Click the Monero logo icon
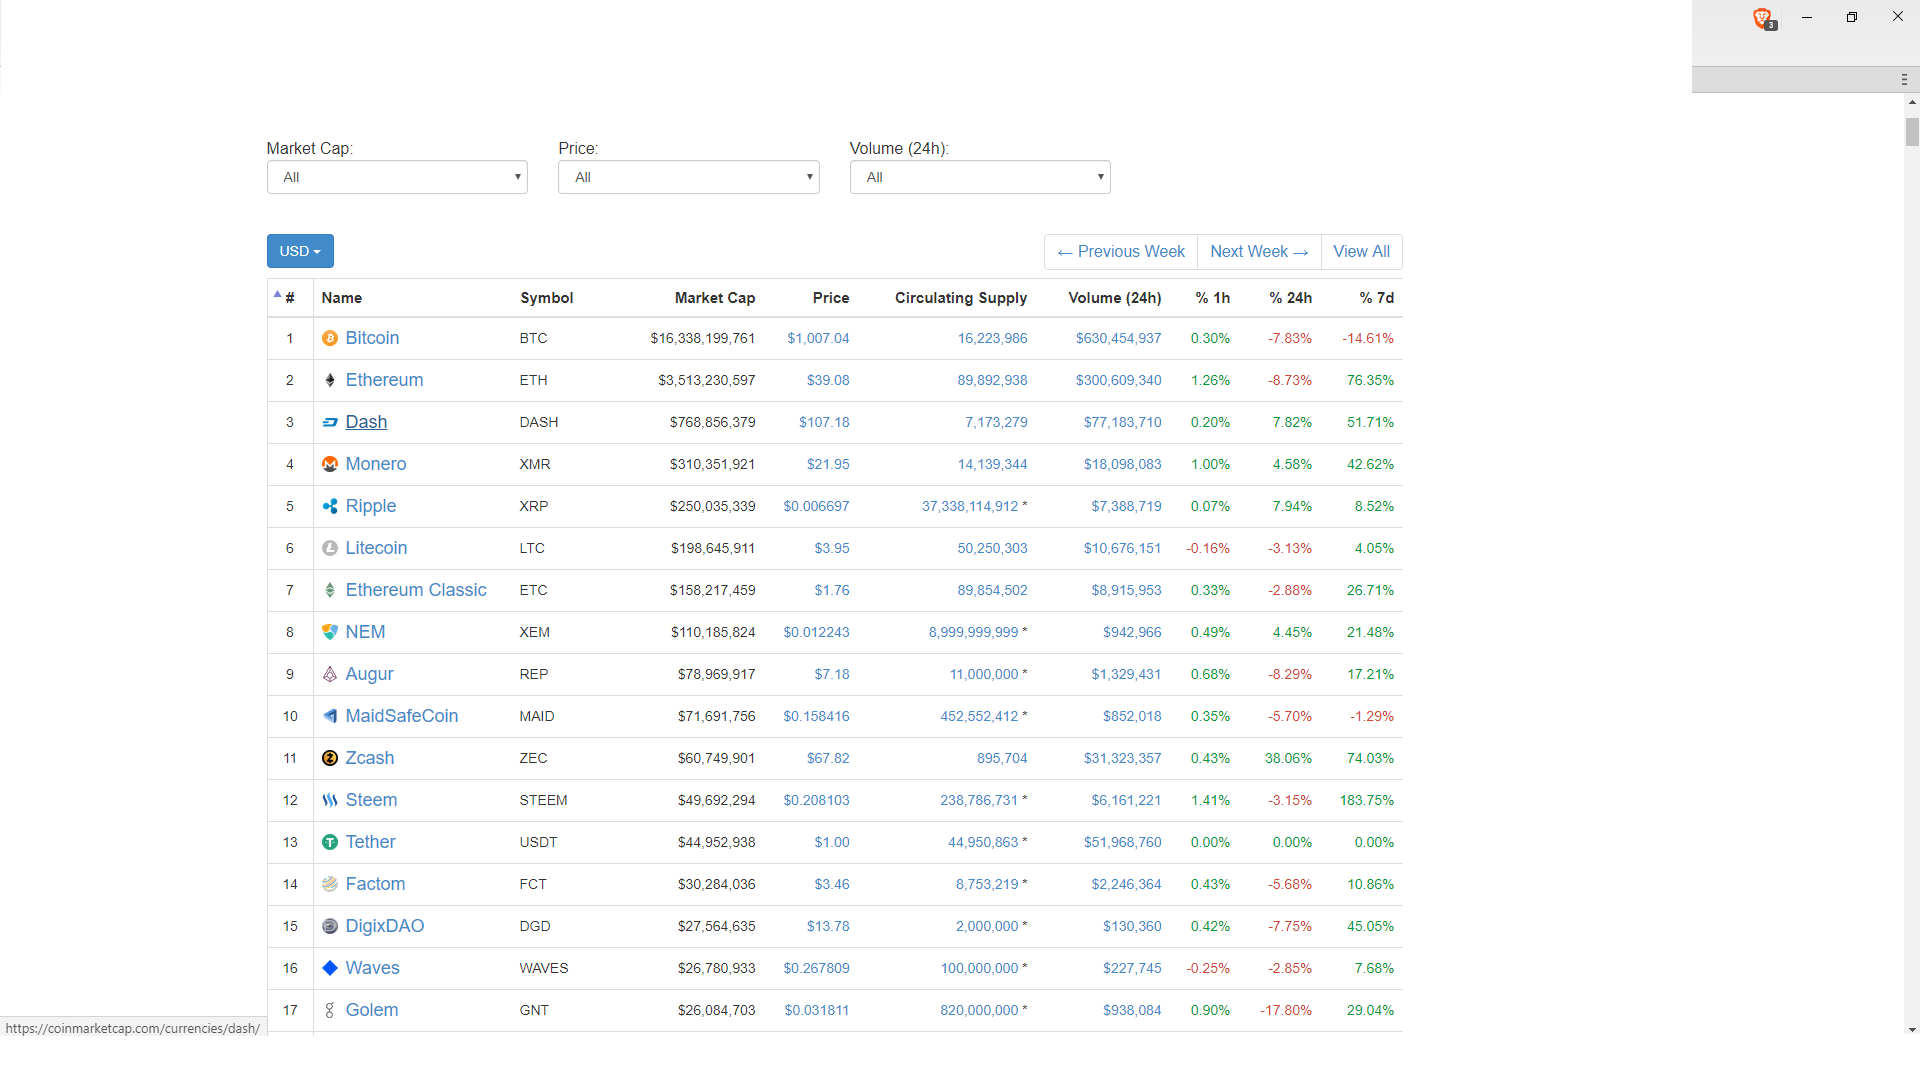 click(x=330, y=465)
